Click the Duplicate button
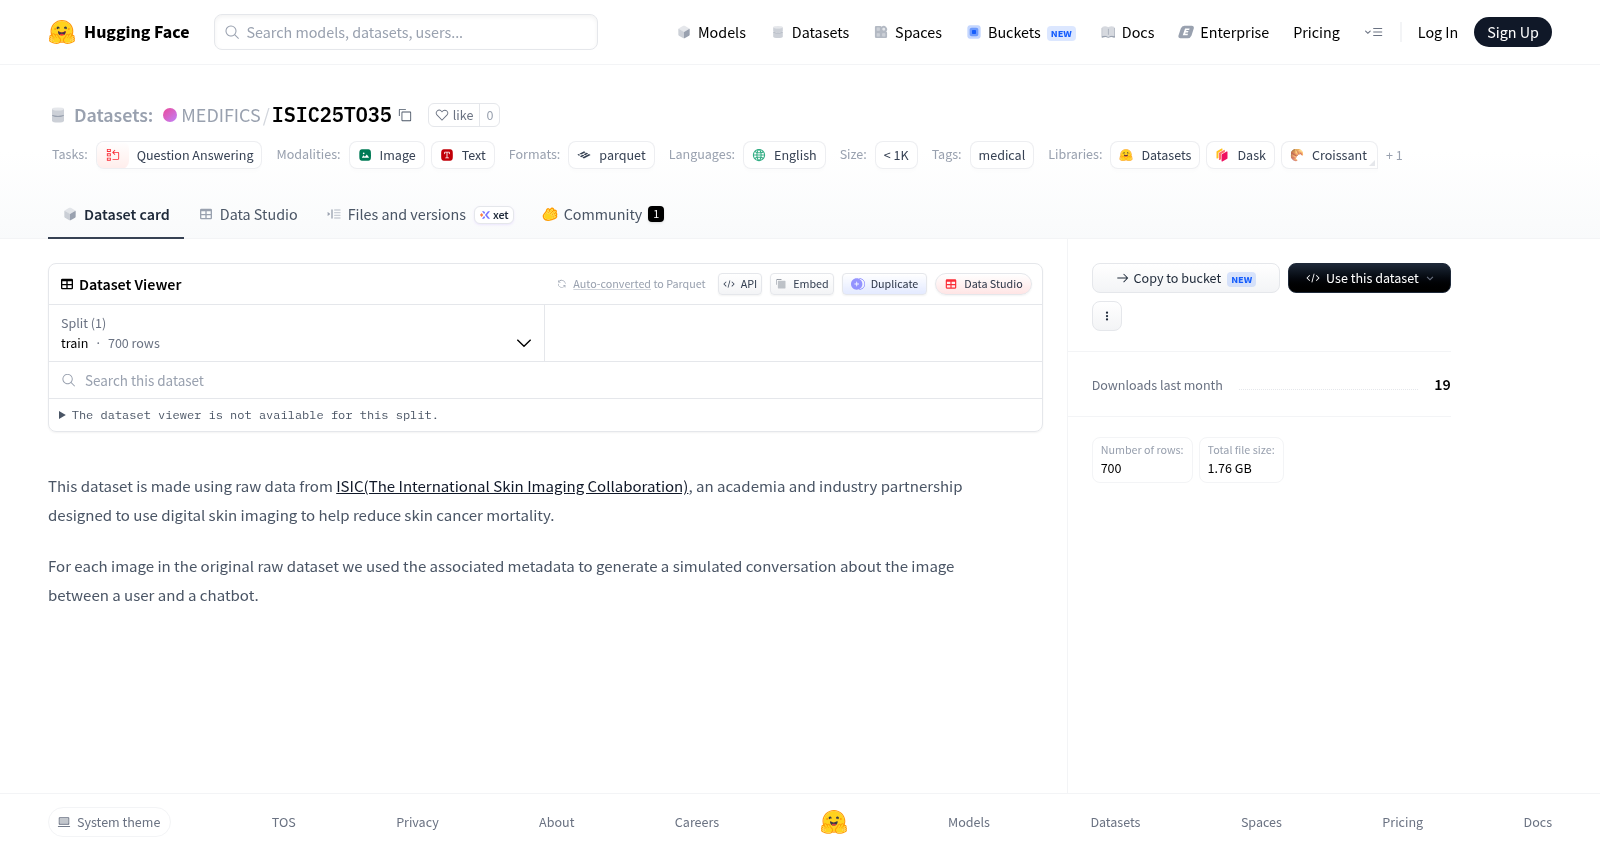Viewport: 1600px width, 857px height. (884, 284)
